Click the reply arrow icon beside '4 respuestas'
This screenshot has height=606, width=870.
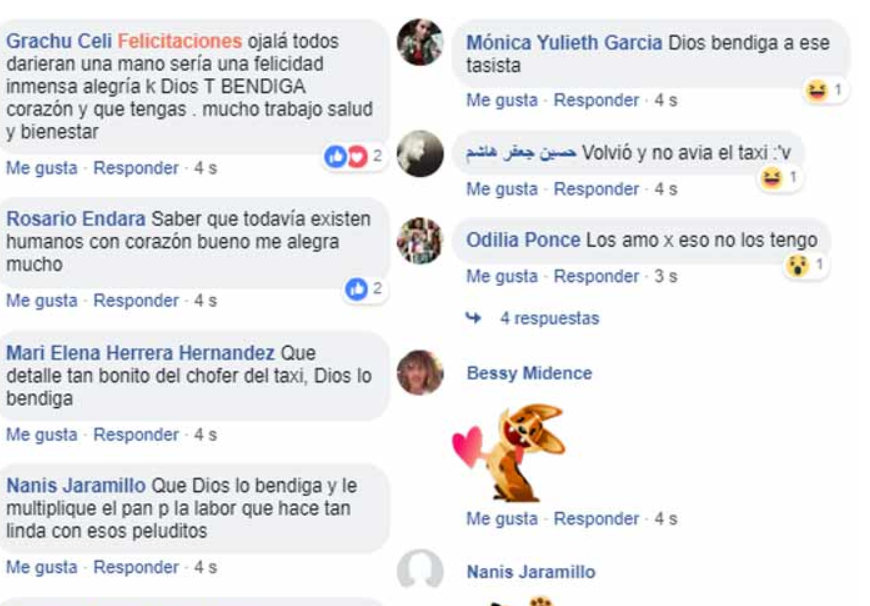(x=473, y=318)
